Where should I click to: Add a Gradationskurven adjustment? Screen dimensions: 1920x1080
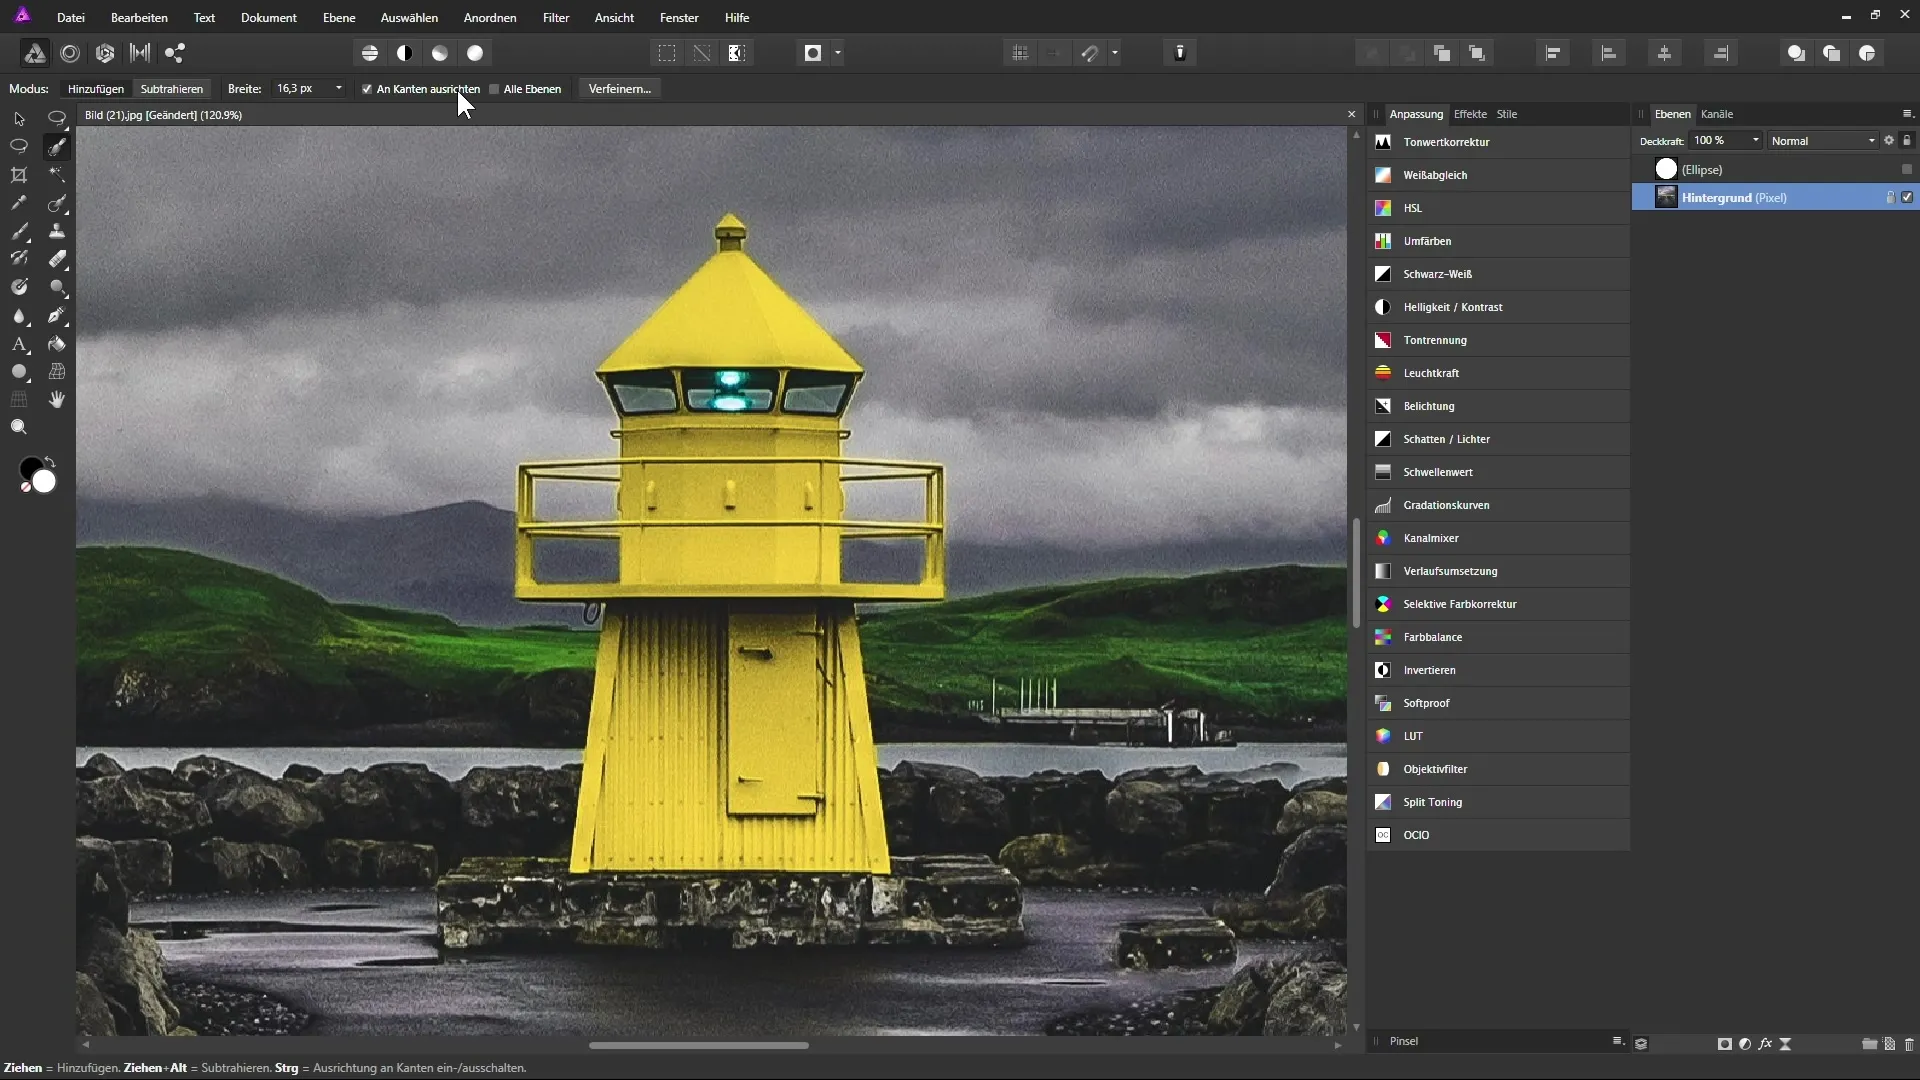pos(1498,505)
